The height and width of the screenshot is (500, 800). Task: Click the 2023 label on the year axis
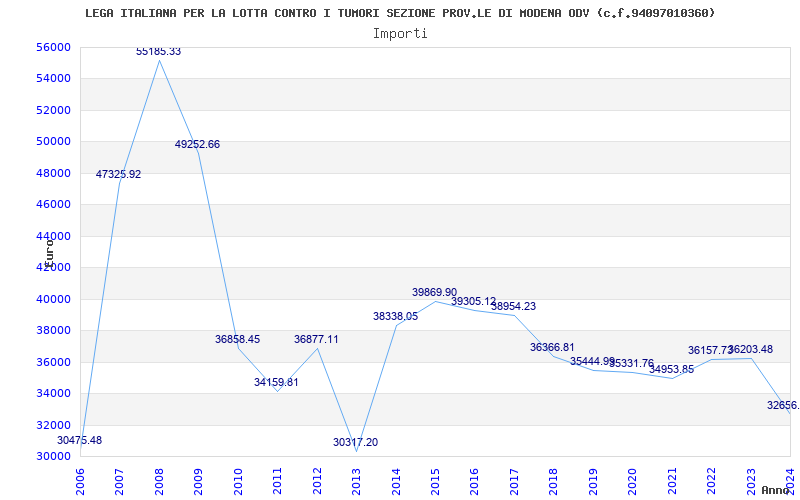751,482
